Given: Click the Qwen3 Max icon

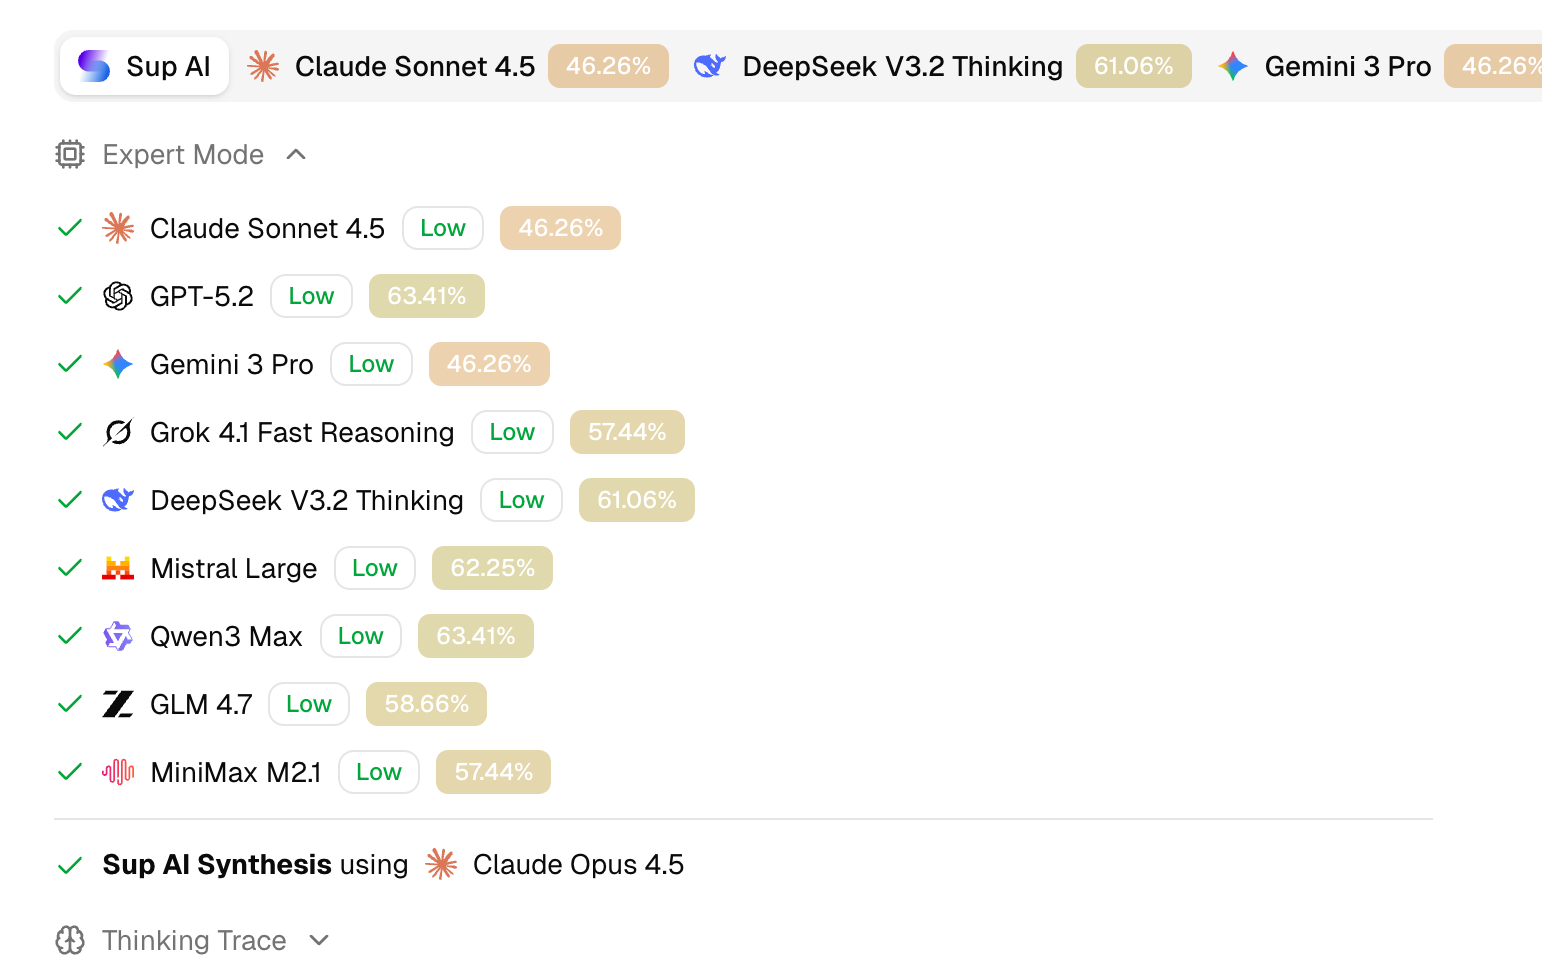Looking at the screenshot, I should click(118, 636).
